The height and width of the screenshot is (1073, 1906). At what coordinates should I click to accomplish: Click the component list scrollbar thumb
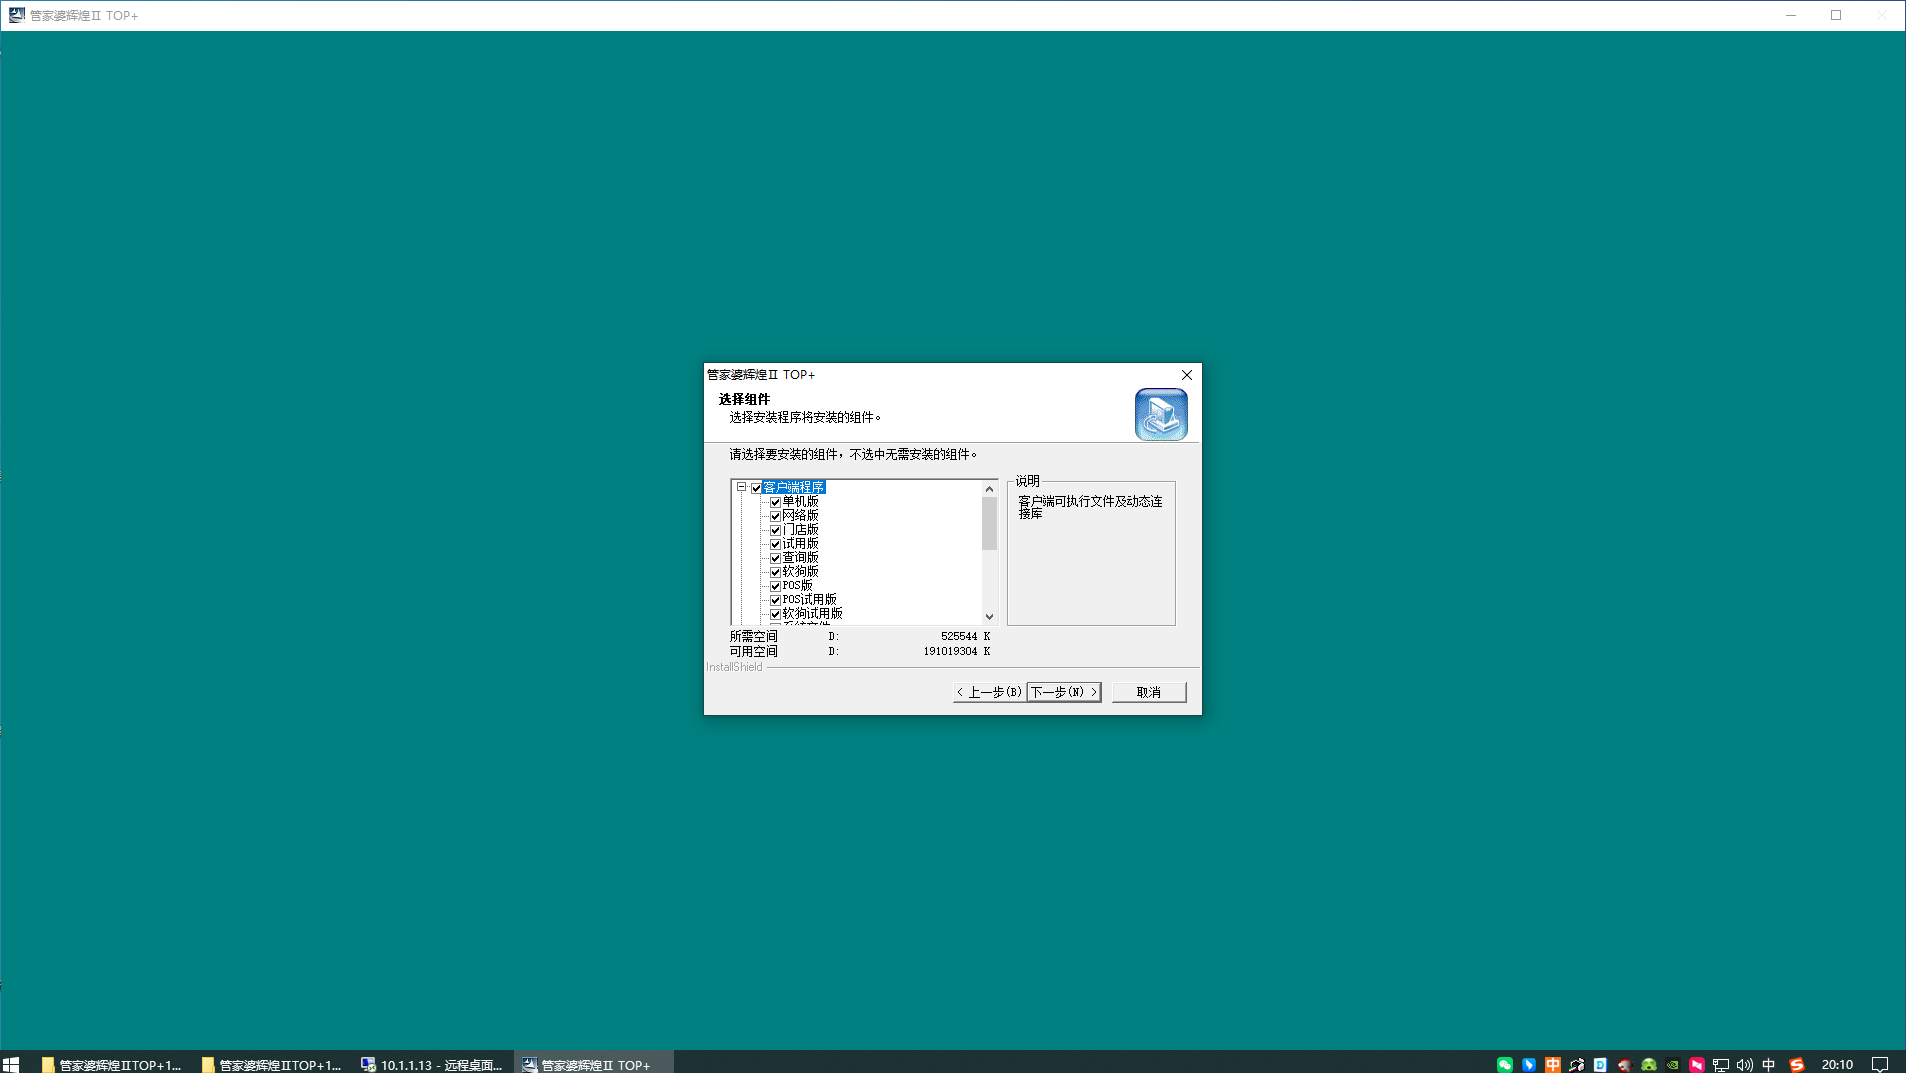click(x=989, y=523)
